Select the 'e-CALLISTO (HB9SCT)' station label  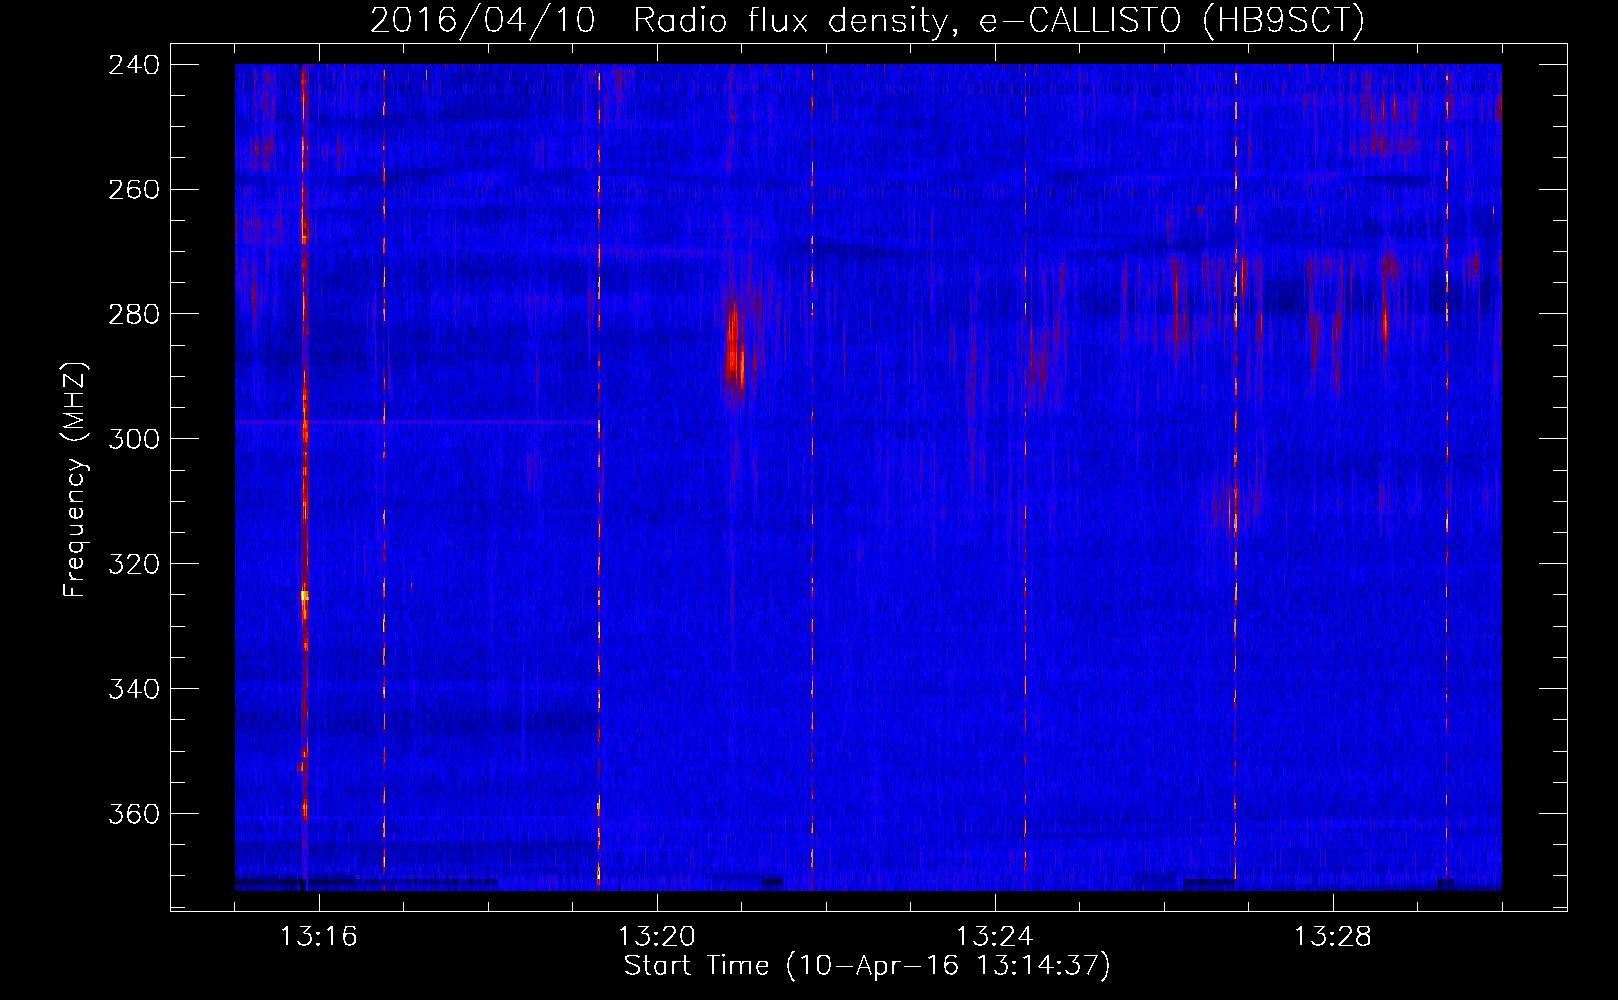[1172, 20]
